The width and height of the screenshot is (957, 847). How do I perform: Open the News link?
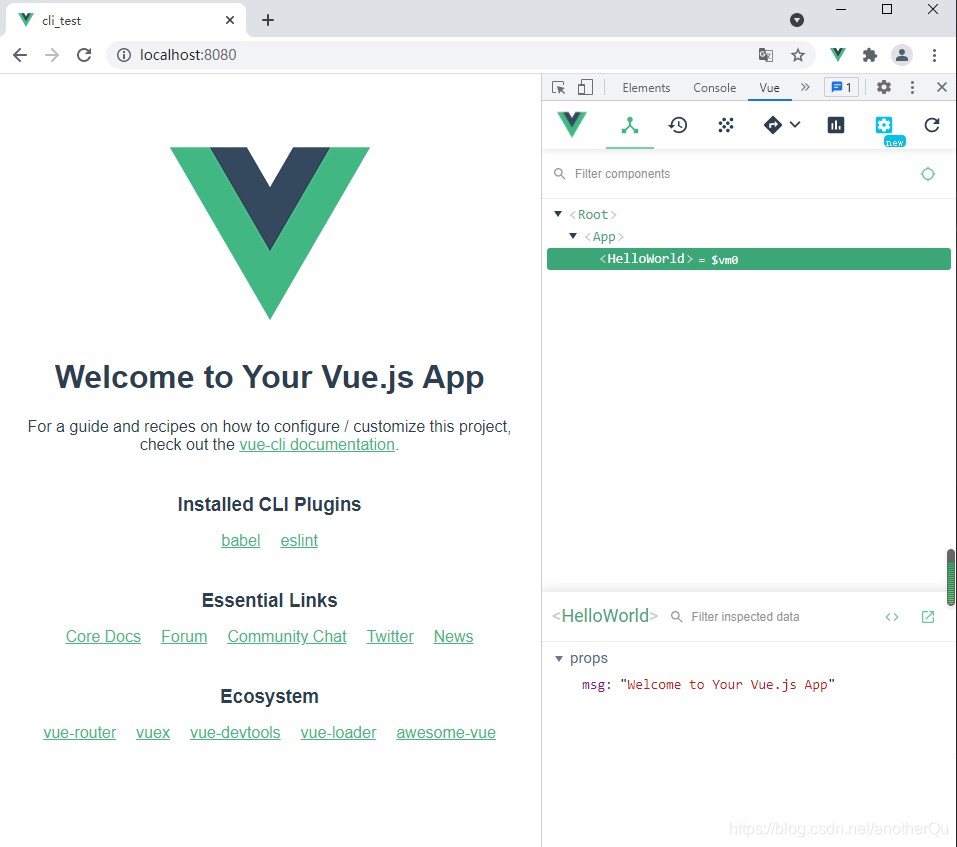(453, 636)
